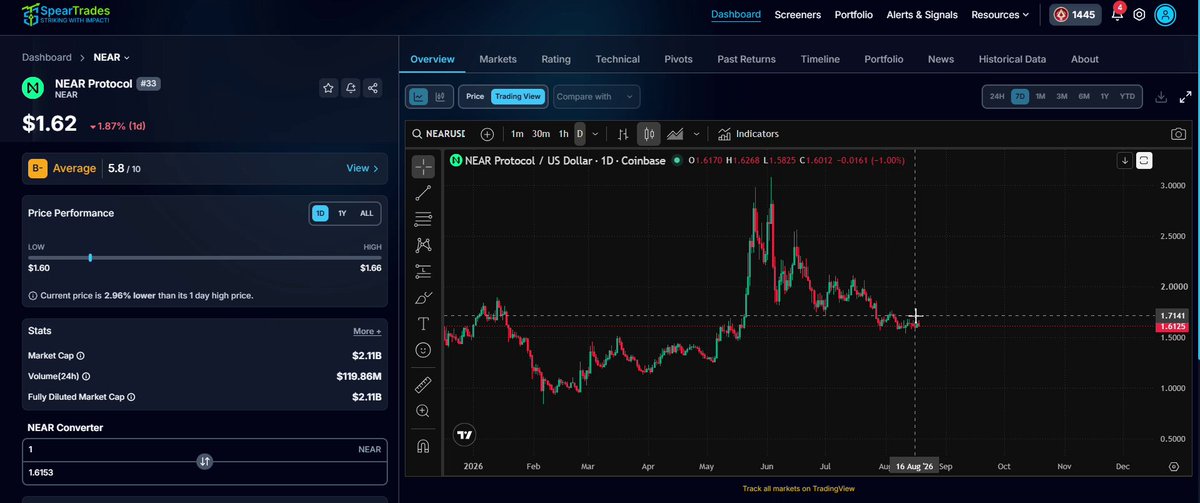Select the 7D chart range
Screen dimensions: 1200x503
click(1019, 97)
